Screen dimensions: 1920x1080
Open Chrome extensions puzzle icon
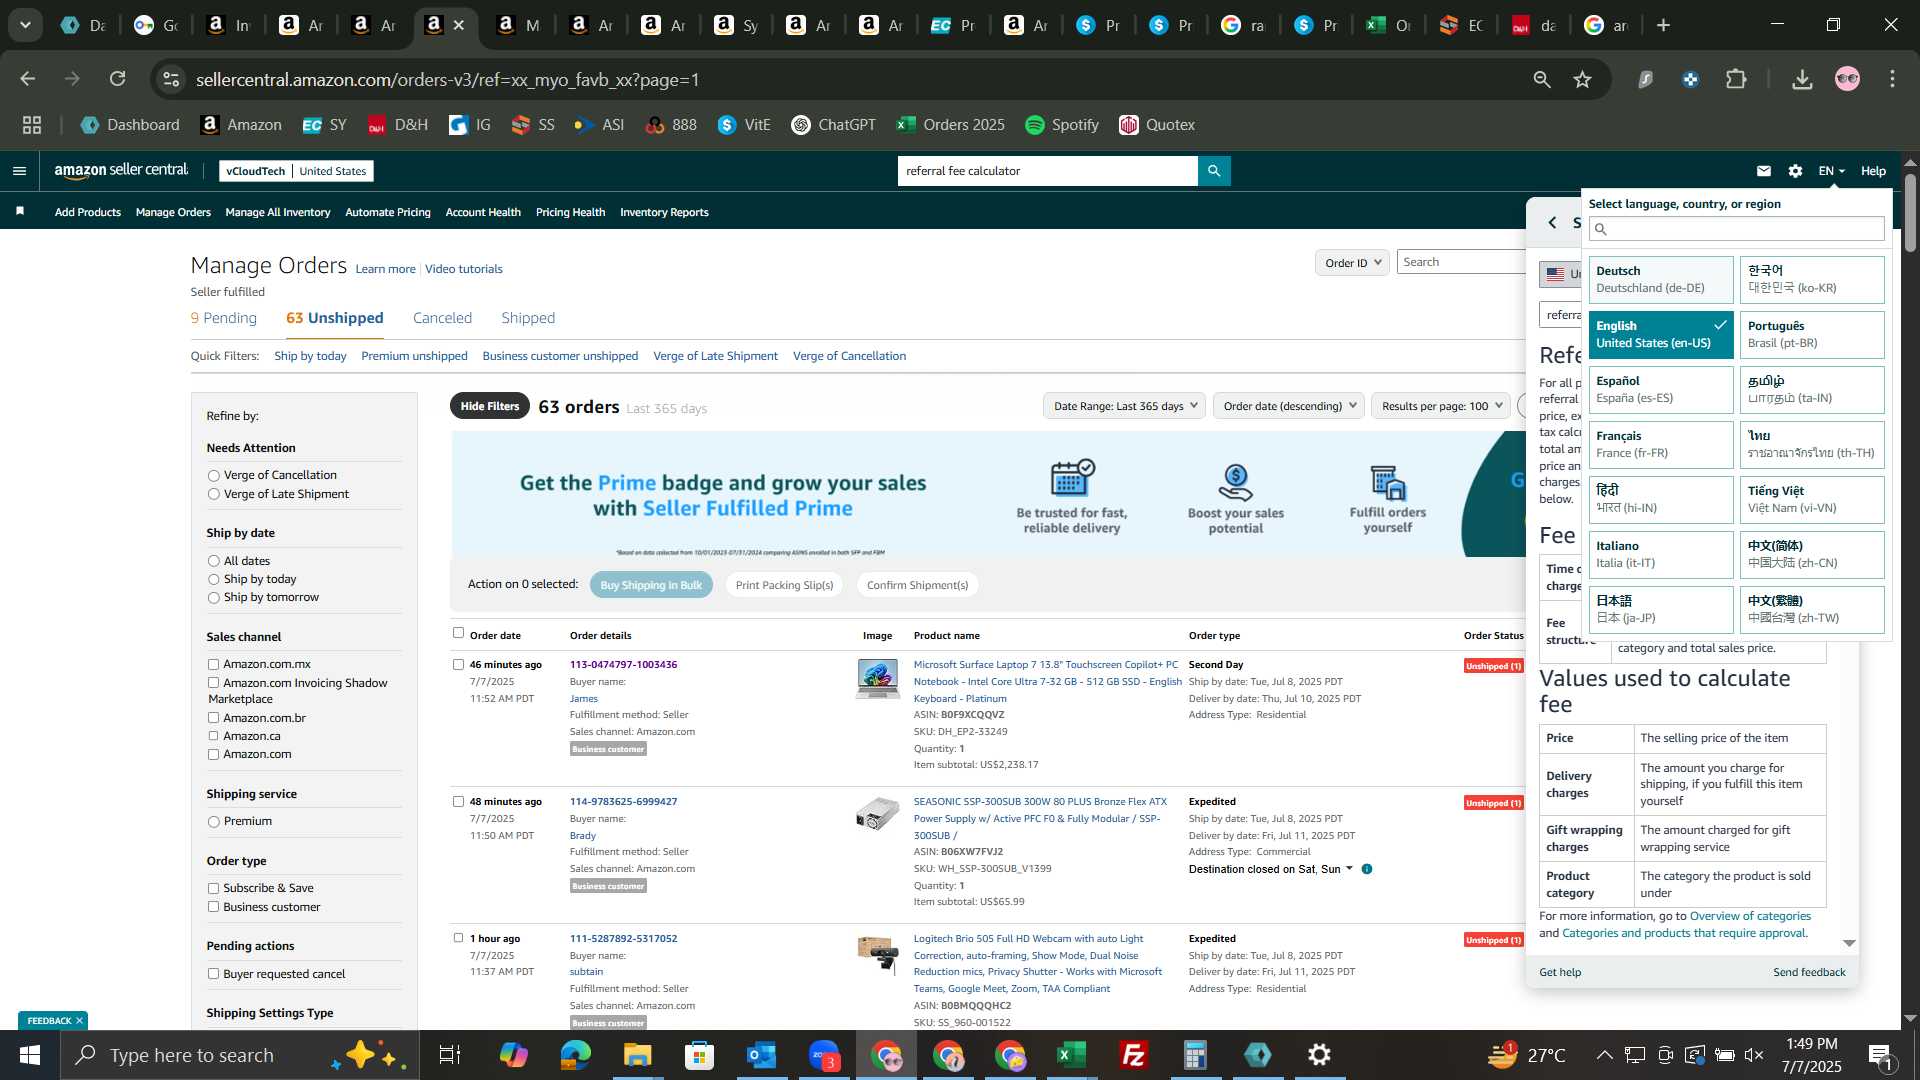1737,79
